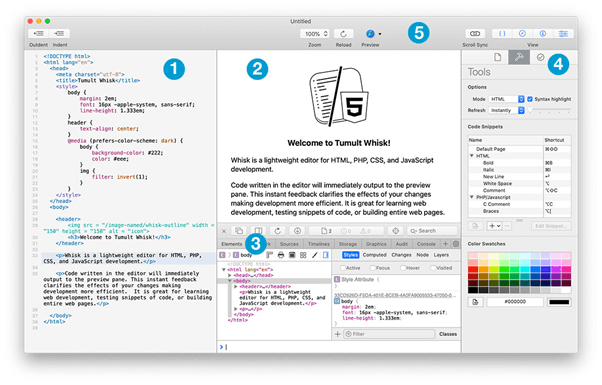602x385 pixels.
Task: Switch to the document sidebar tab icon
Action: tap(498, 57)
